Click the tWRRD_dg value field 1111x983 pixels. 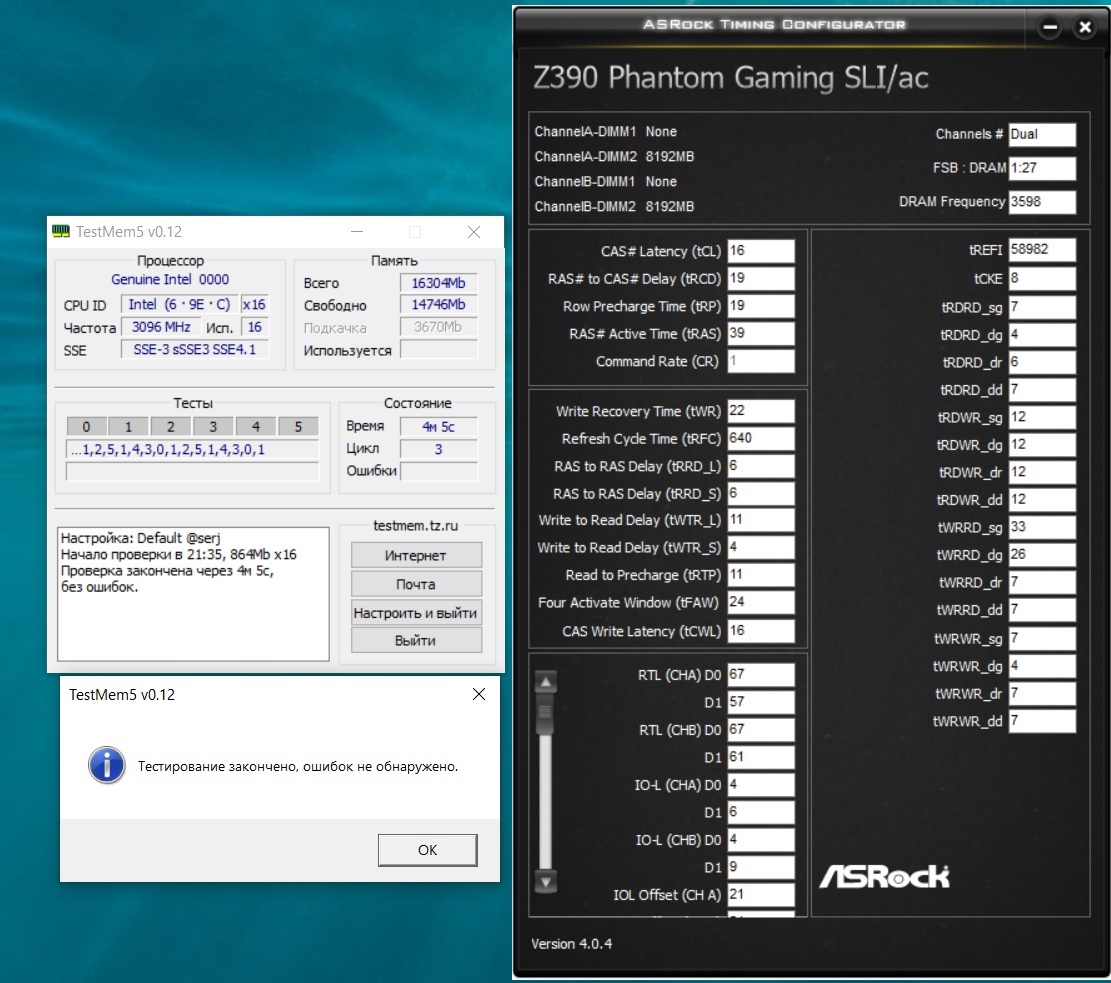pos(1042,555)
